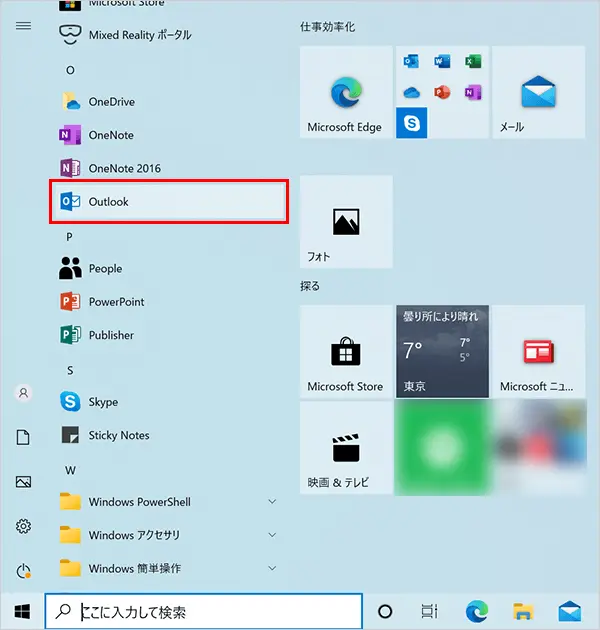Open the フォト tile
Viewport: 600px width, 630px height.
point(346,221)
